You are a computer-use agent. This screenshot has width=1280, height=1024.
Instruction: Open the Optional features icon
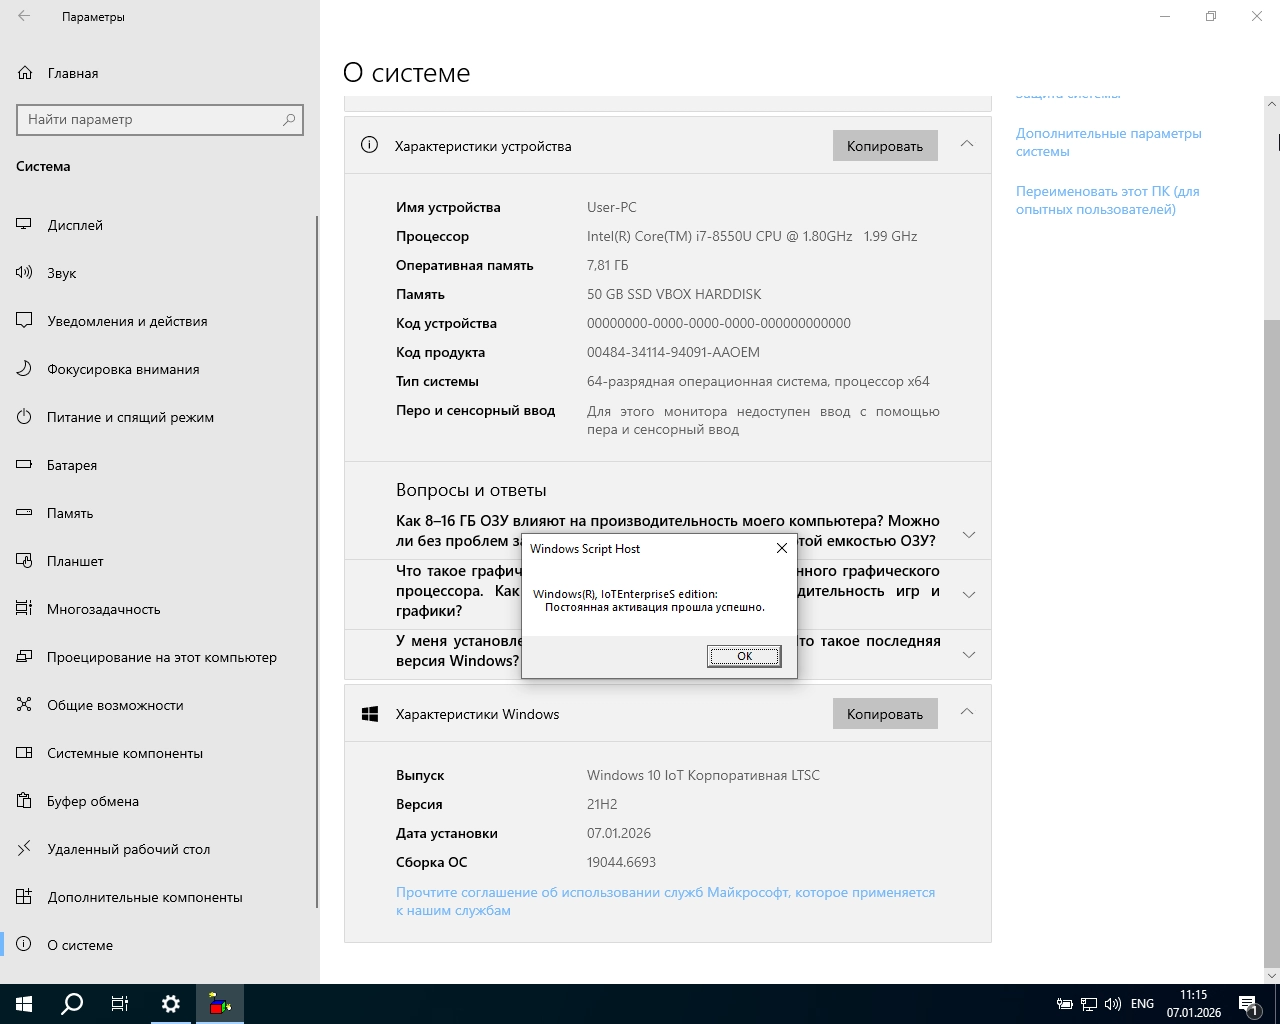coord(25,897)
